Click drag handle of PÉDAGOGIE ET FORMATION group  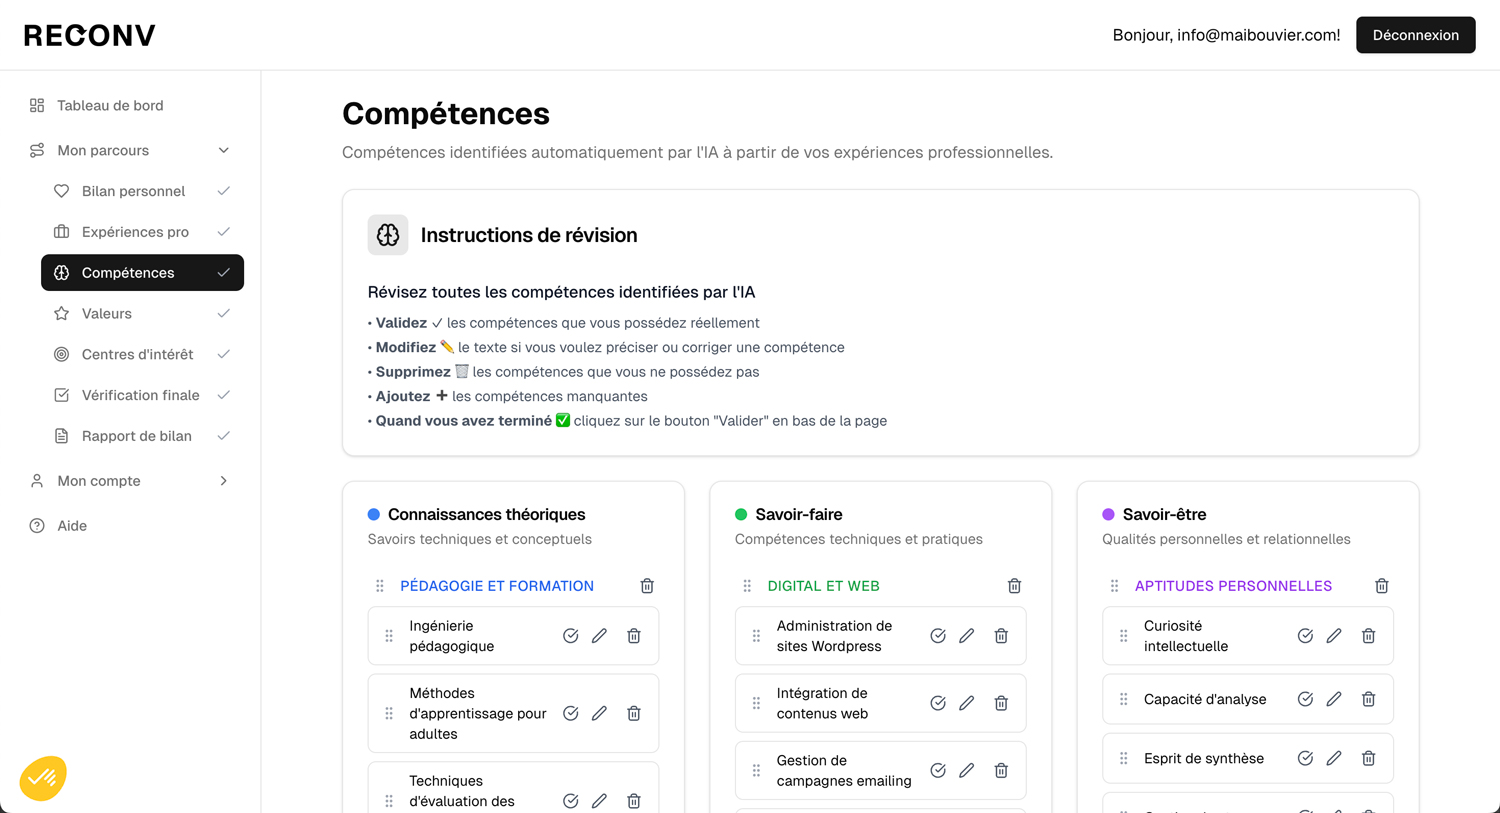[x=380, y=586]
